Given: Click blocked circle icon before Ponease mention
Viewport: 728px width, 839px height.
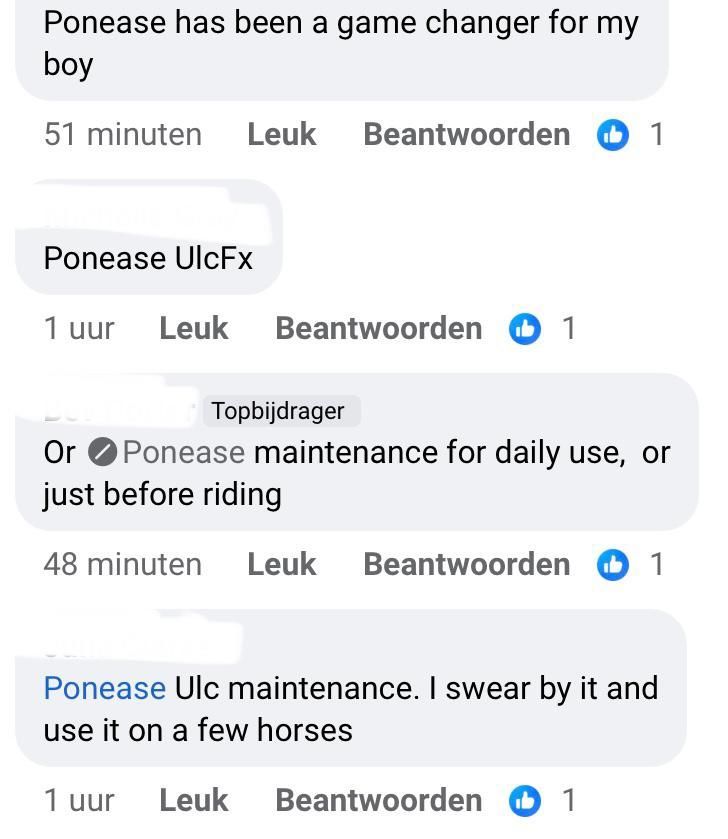Looking at the screenshot, I should 102,452.
